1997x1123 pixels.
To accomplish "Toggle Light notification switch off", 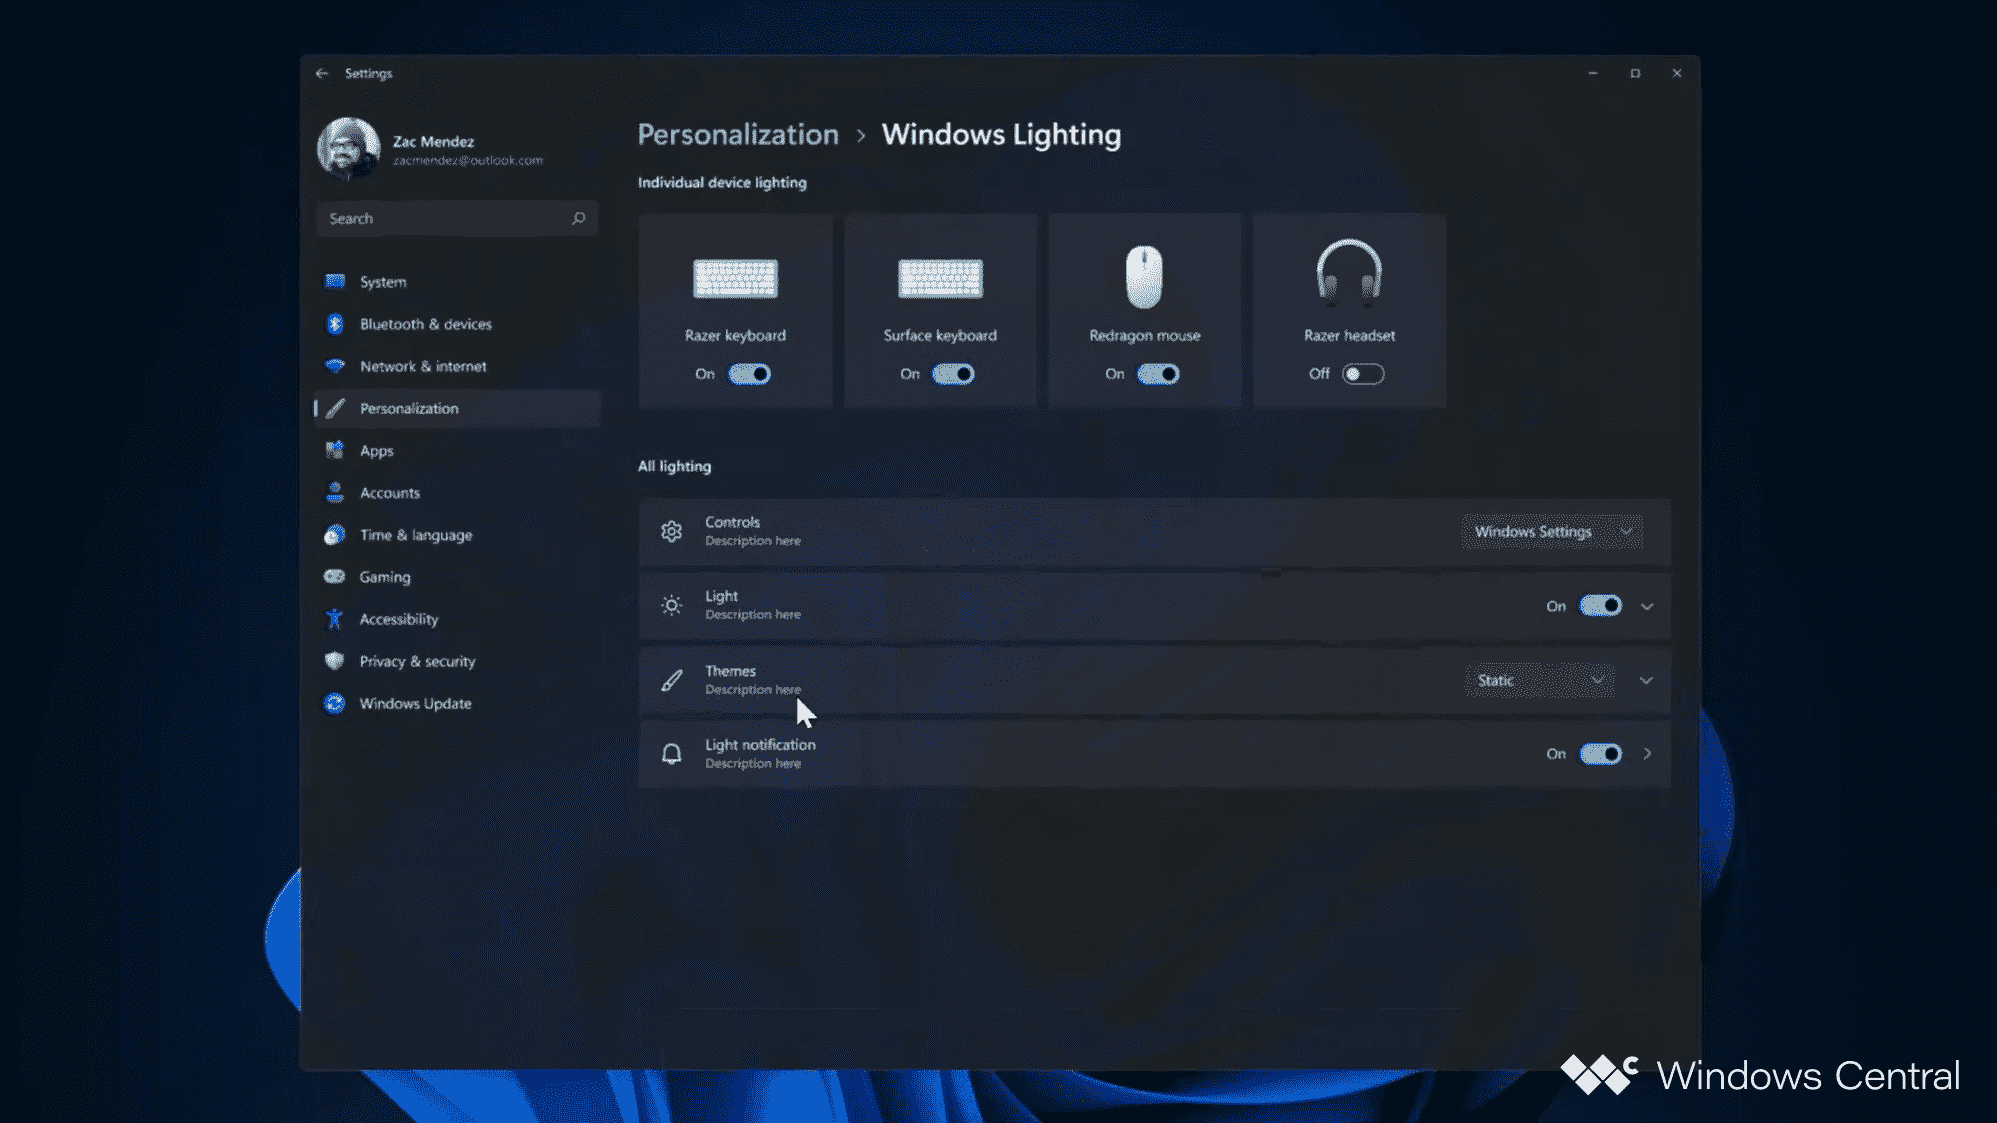I will (x=1600, y=754).
